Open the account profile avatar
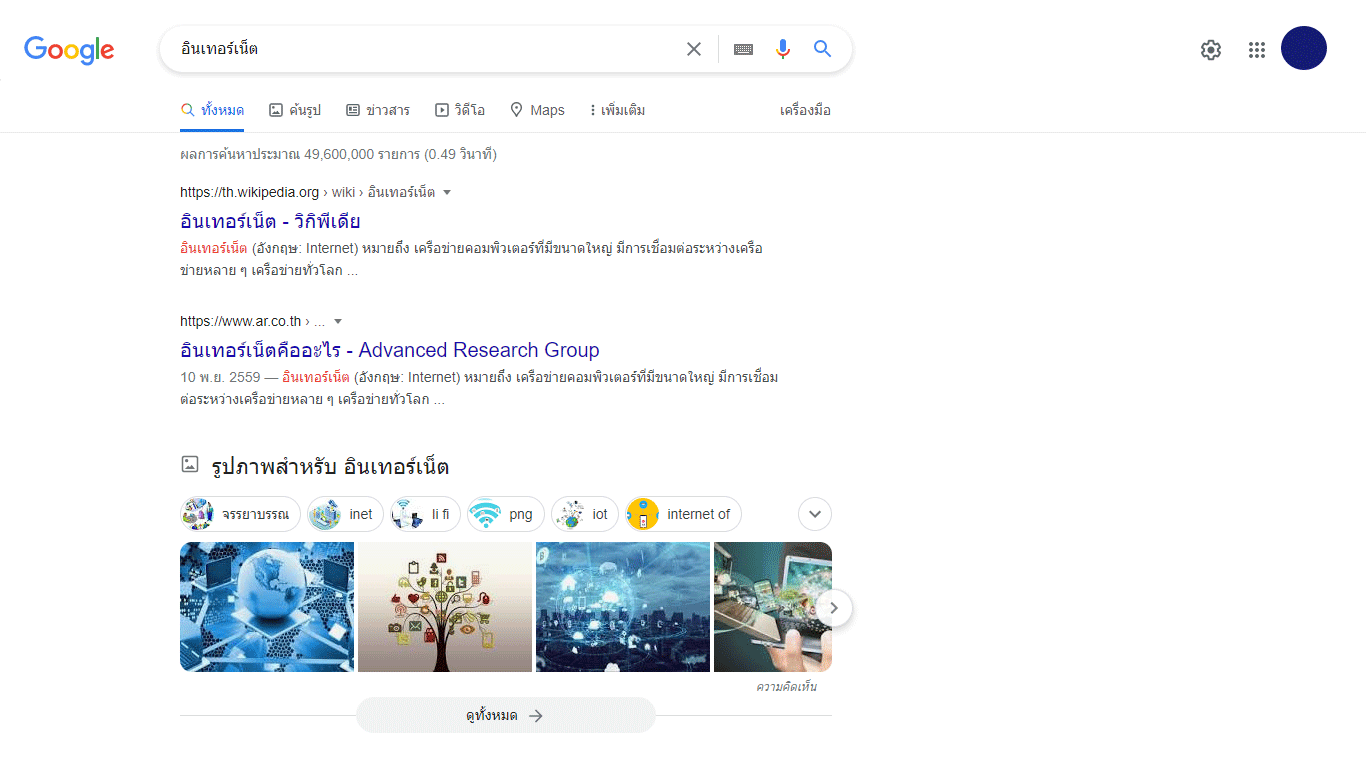This screenshot has height=774, width=1366. click(1303, 48)
